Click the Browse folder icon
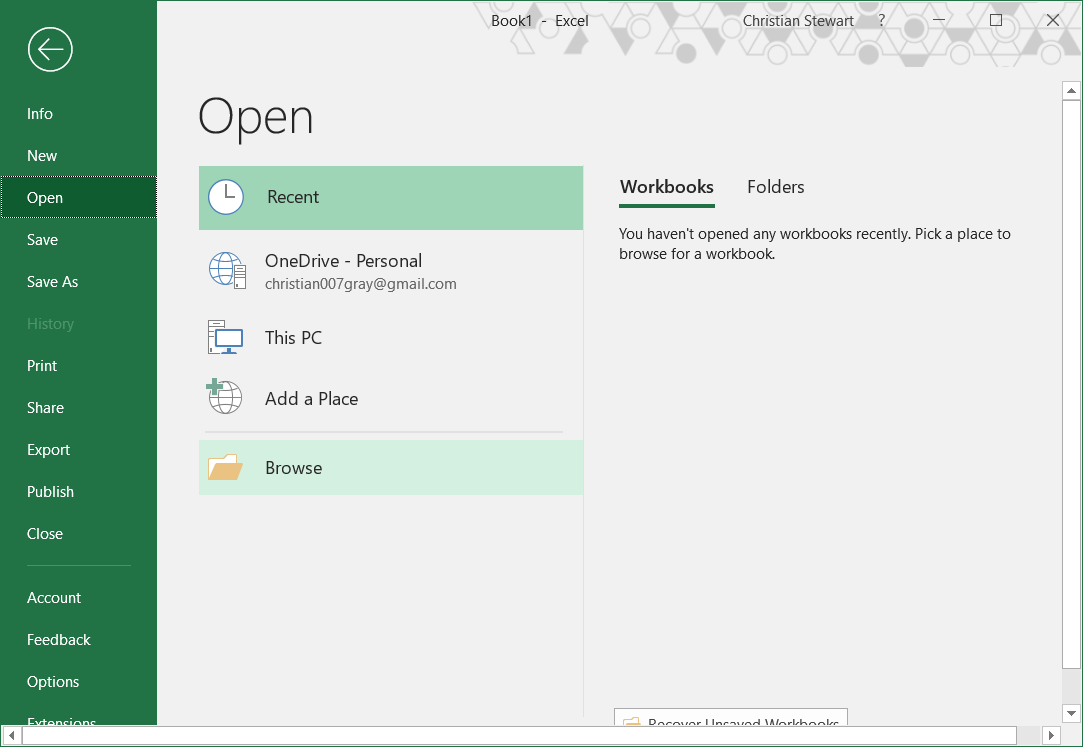 click(225, 467)
